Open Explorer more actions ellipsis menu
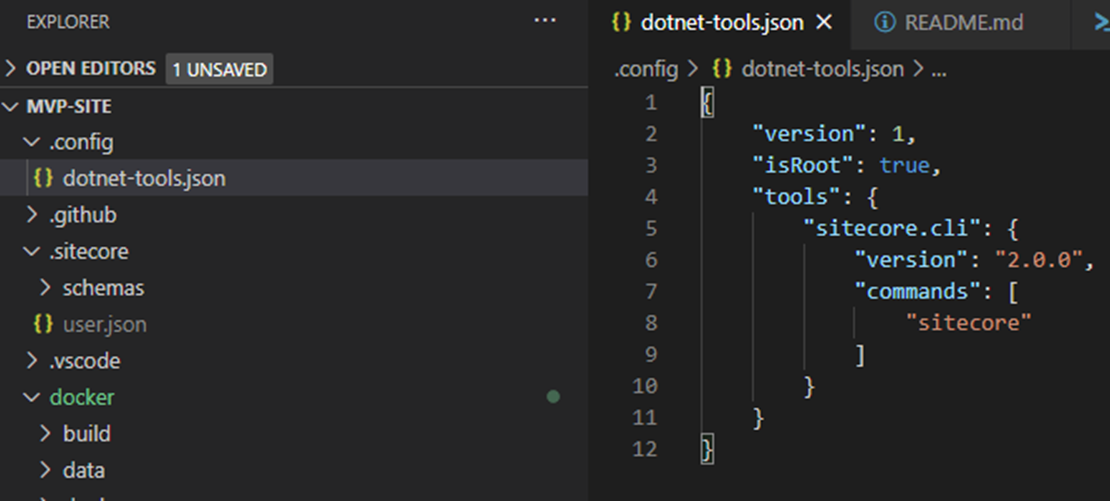1110x501 pixels. (544, 21)
